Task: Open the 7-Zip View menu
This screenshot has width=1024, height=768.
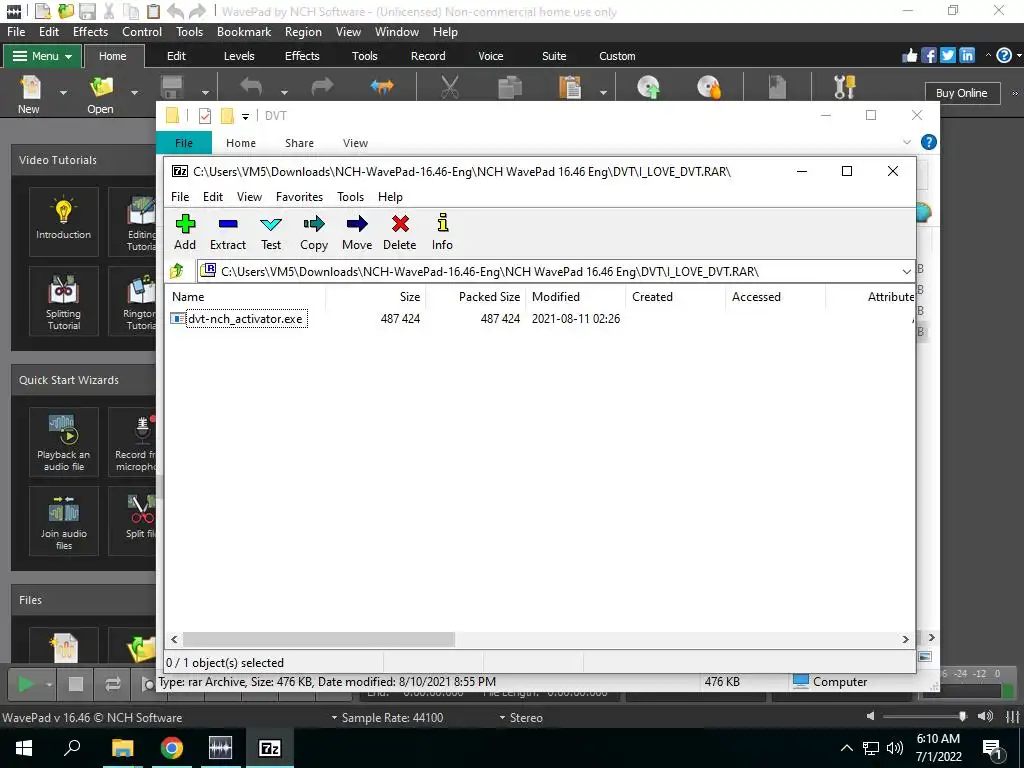Action: [x=249, y=197]
